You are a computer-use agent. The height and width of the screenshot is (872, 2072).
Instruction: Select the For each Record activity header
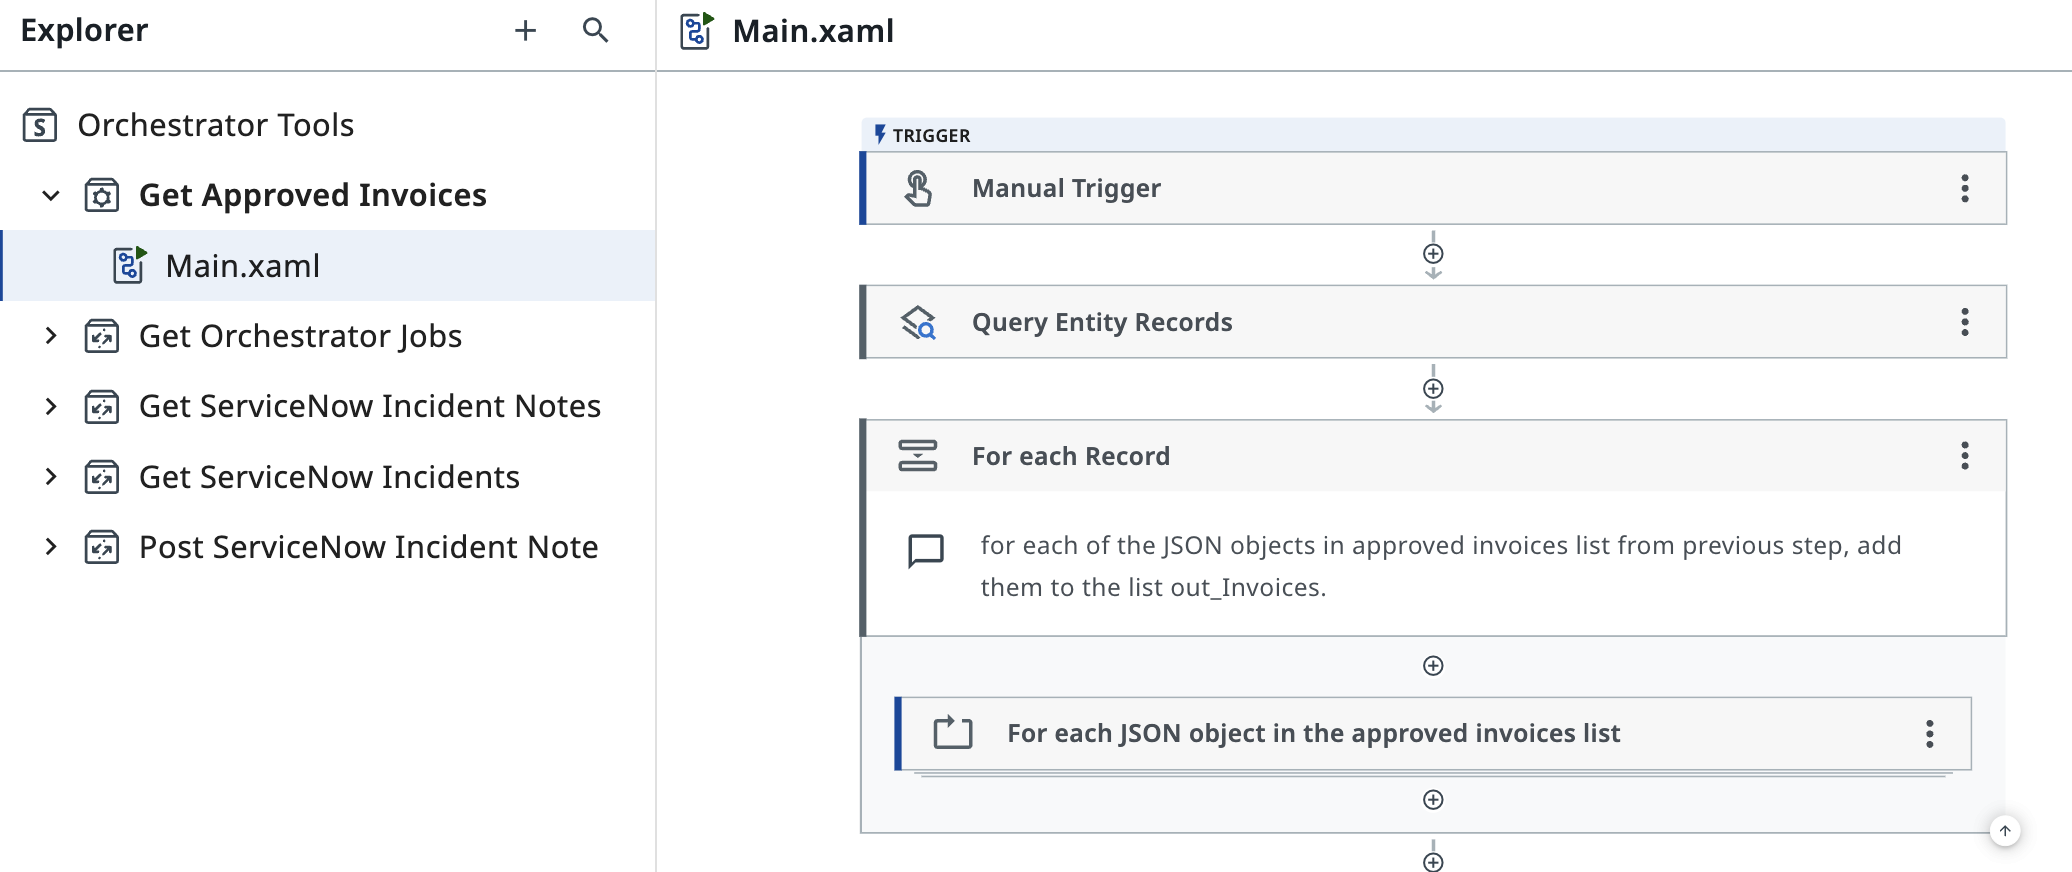tap(1433, 456)
